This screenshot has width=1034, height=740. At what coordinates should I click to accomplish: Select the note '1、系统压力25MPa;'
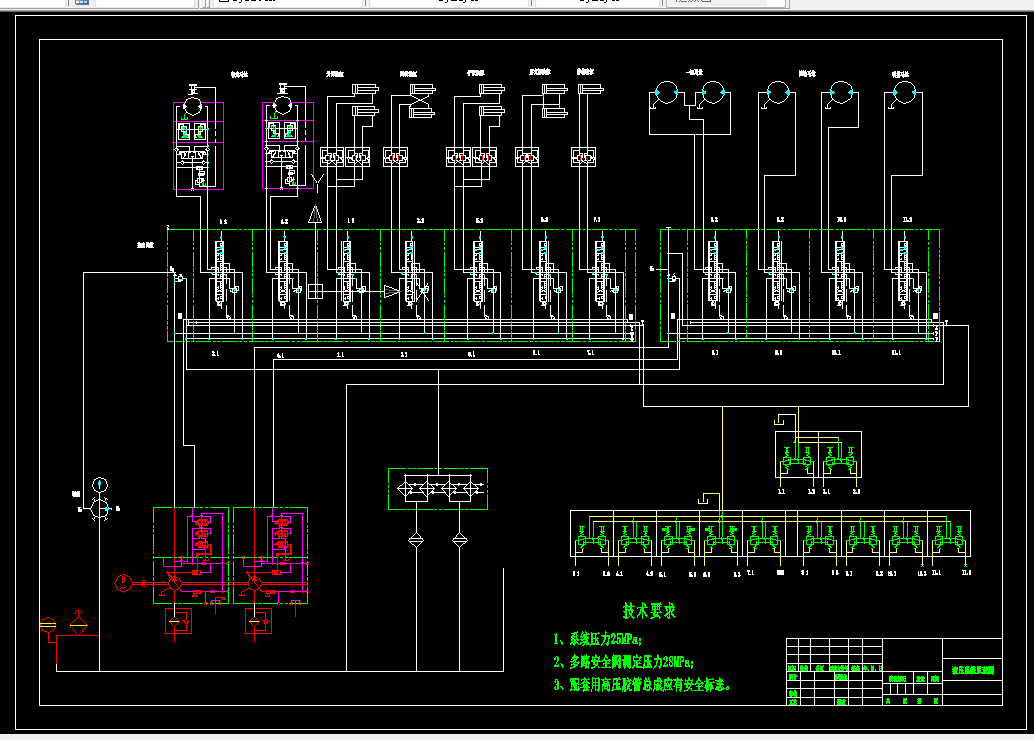597,639
